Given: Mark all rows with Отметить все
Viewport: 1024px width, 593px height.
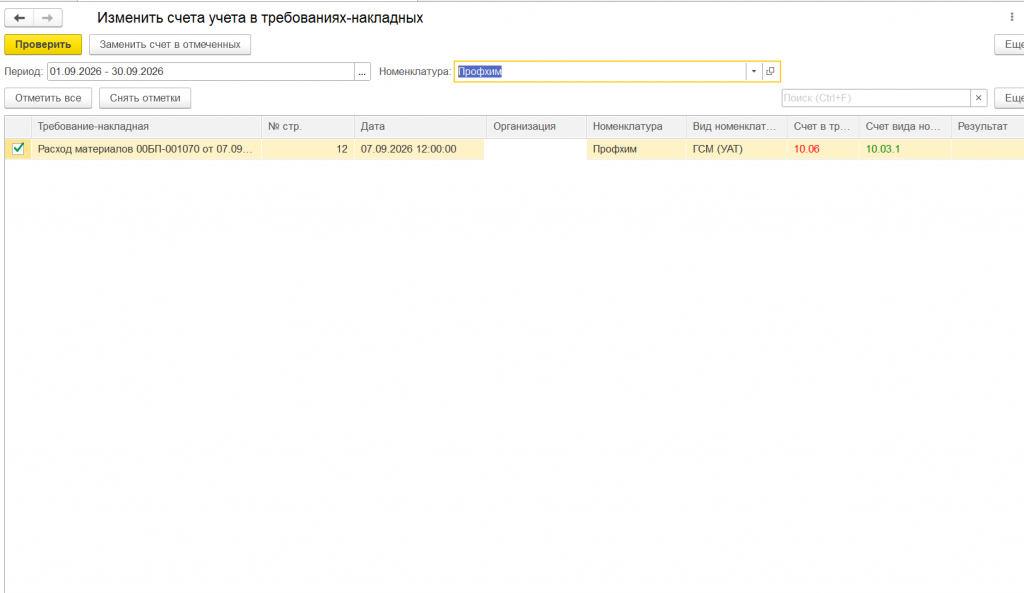Looking at the screenshot, I should (x=48, y=98).
